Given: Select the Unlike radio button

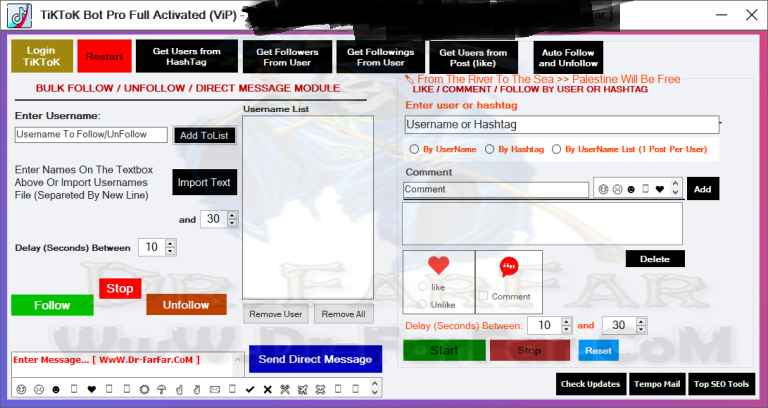Looking at the screenshot, I should click(422, 304).
